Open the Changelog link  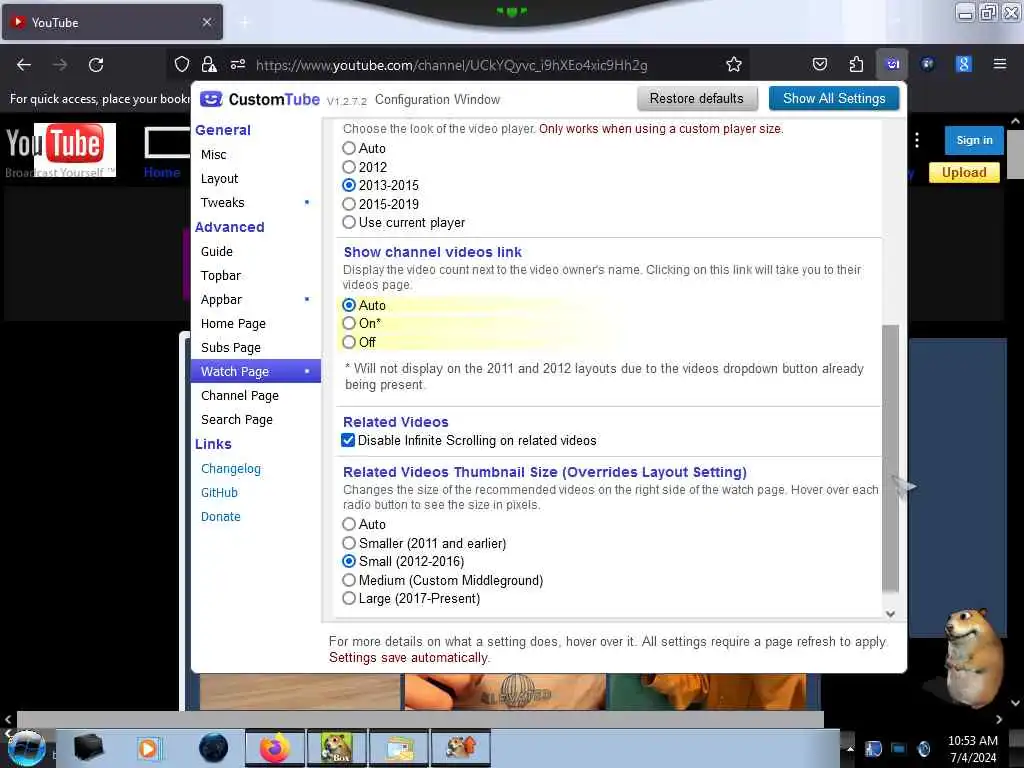pos(231,470)
